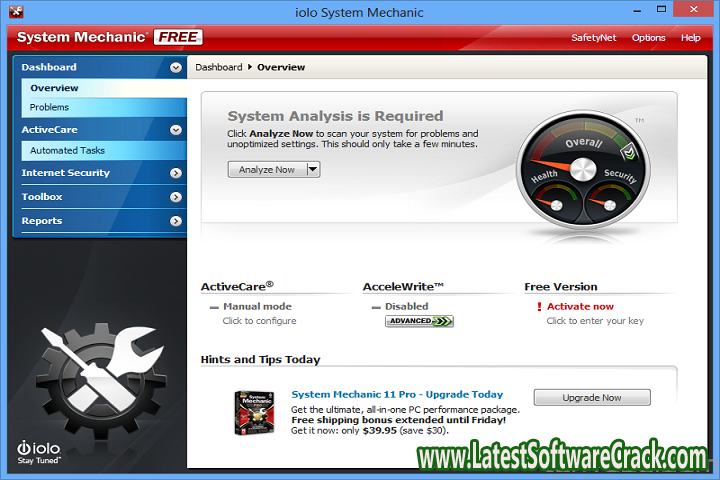Expand the Toolbox section arrow
720x480 pixels.
[x=176, y=197]
